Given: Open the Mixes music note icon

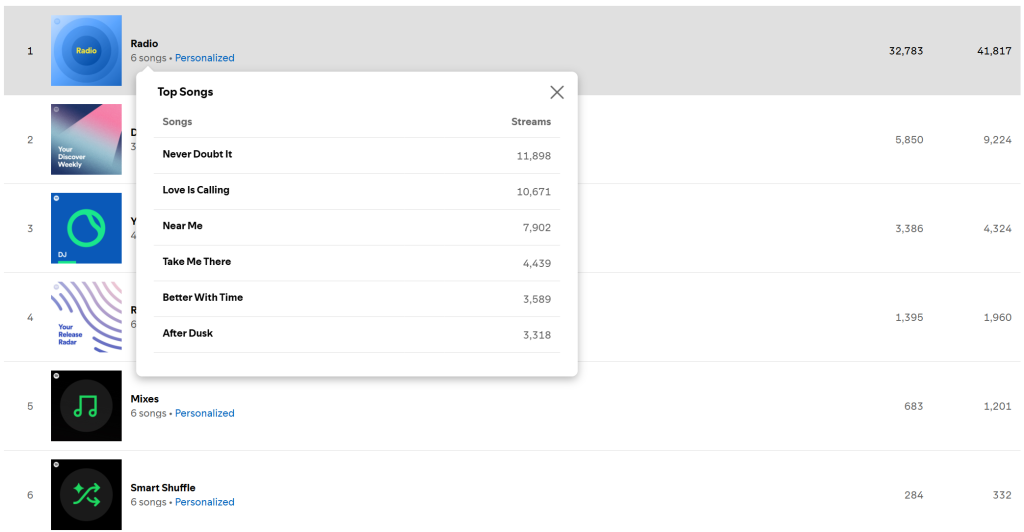Looking at the screenshot, I should [86, 406].
